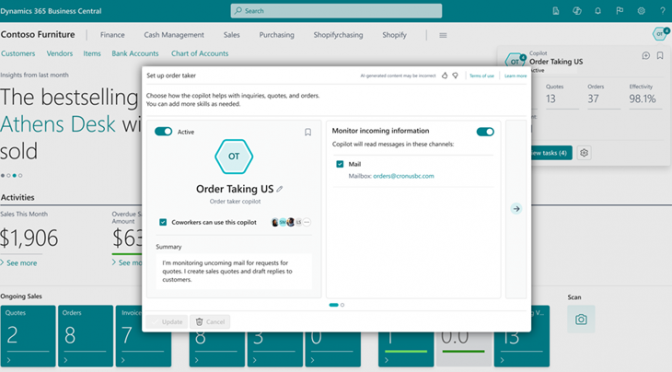Click the Athens Desk headline link
Image resolution: width=672 pixels, height=372 pixels.
click(x=58, y=124)
